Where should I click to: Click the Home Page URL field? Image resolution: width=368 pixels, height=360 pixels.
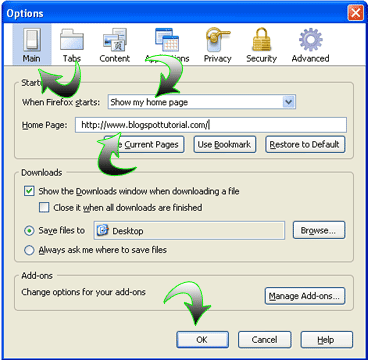[211, 125]
